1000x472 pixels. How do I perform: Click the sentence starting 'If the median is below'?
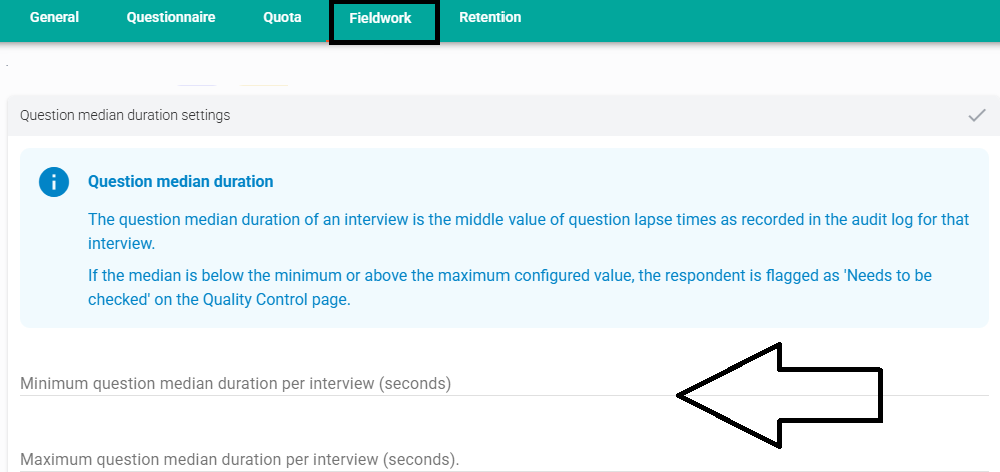[x=300, y=275]
